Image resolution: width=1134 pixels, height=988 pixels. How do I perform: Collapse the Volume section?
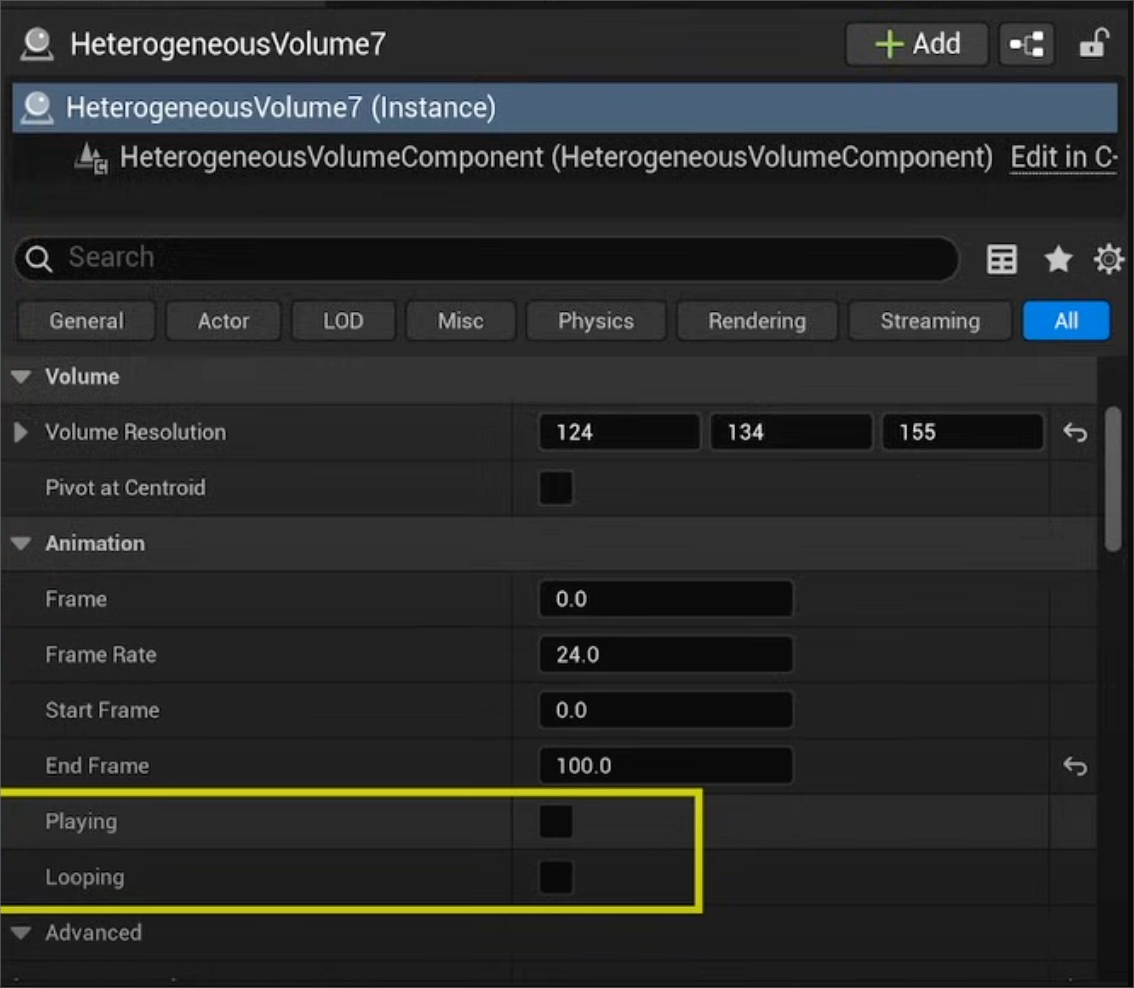[x=21, y=377]
